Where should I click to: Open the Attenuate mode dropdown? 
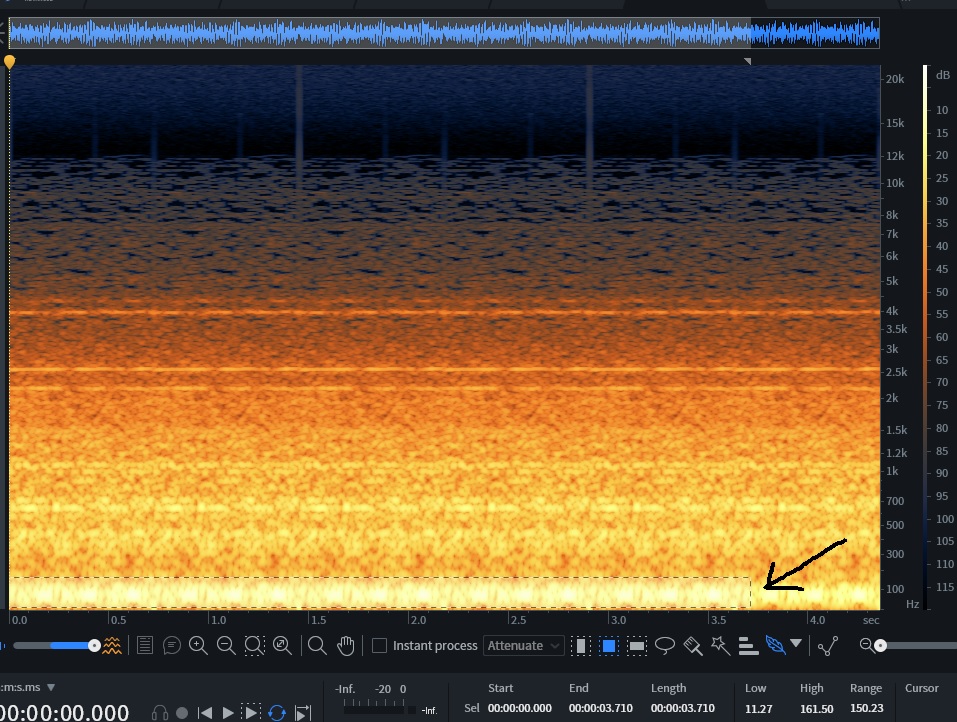click(523, 645)
